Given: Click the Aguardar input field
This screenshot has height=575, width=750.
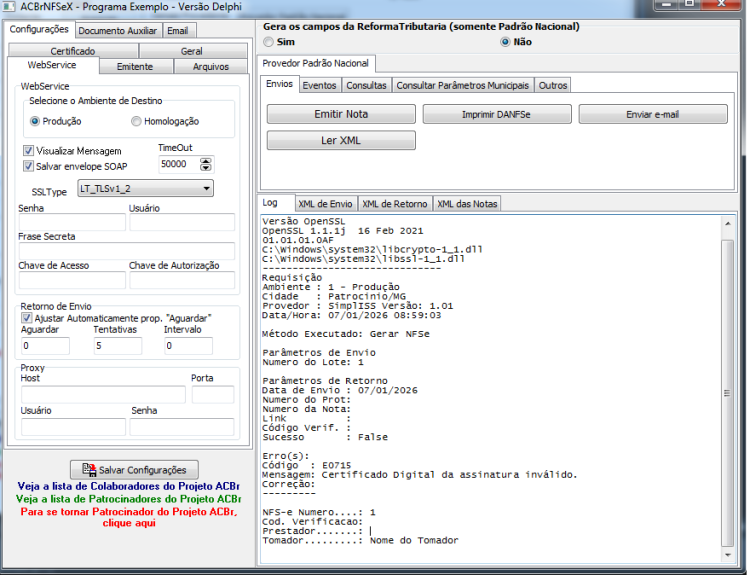Looking at the screenshot, I should [45, 346].
